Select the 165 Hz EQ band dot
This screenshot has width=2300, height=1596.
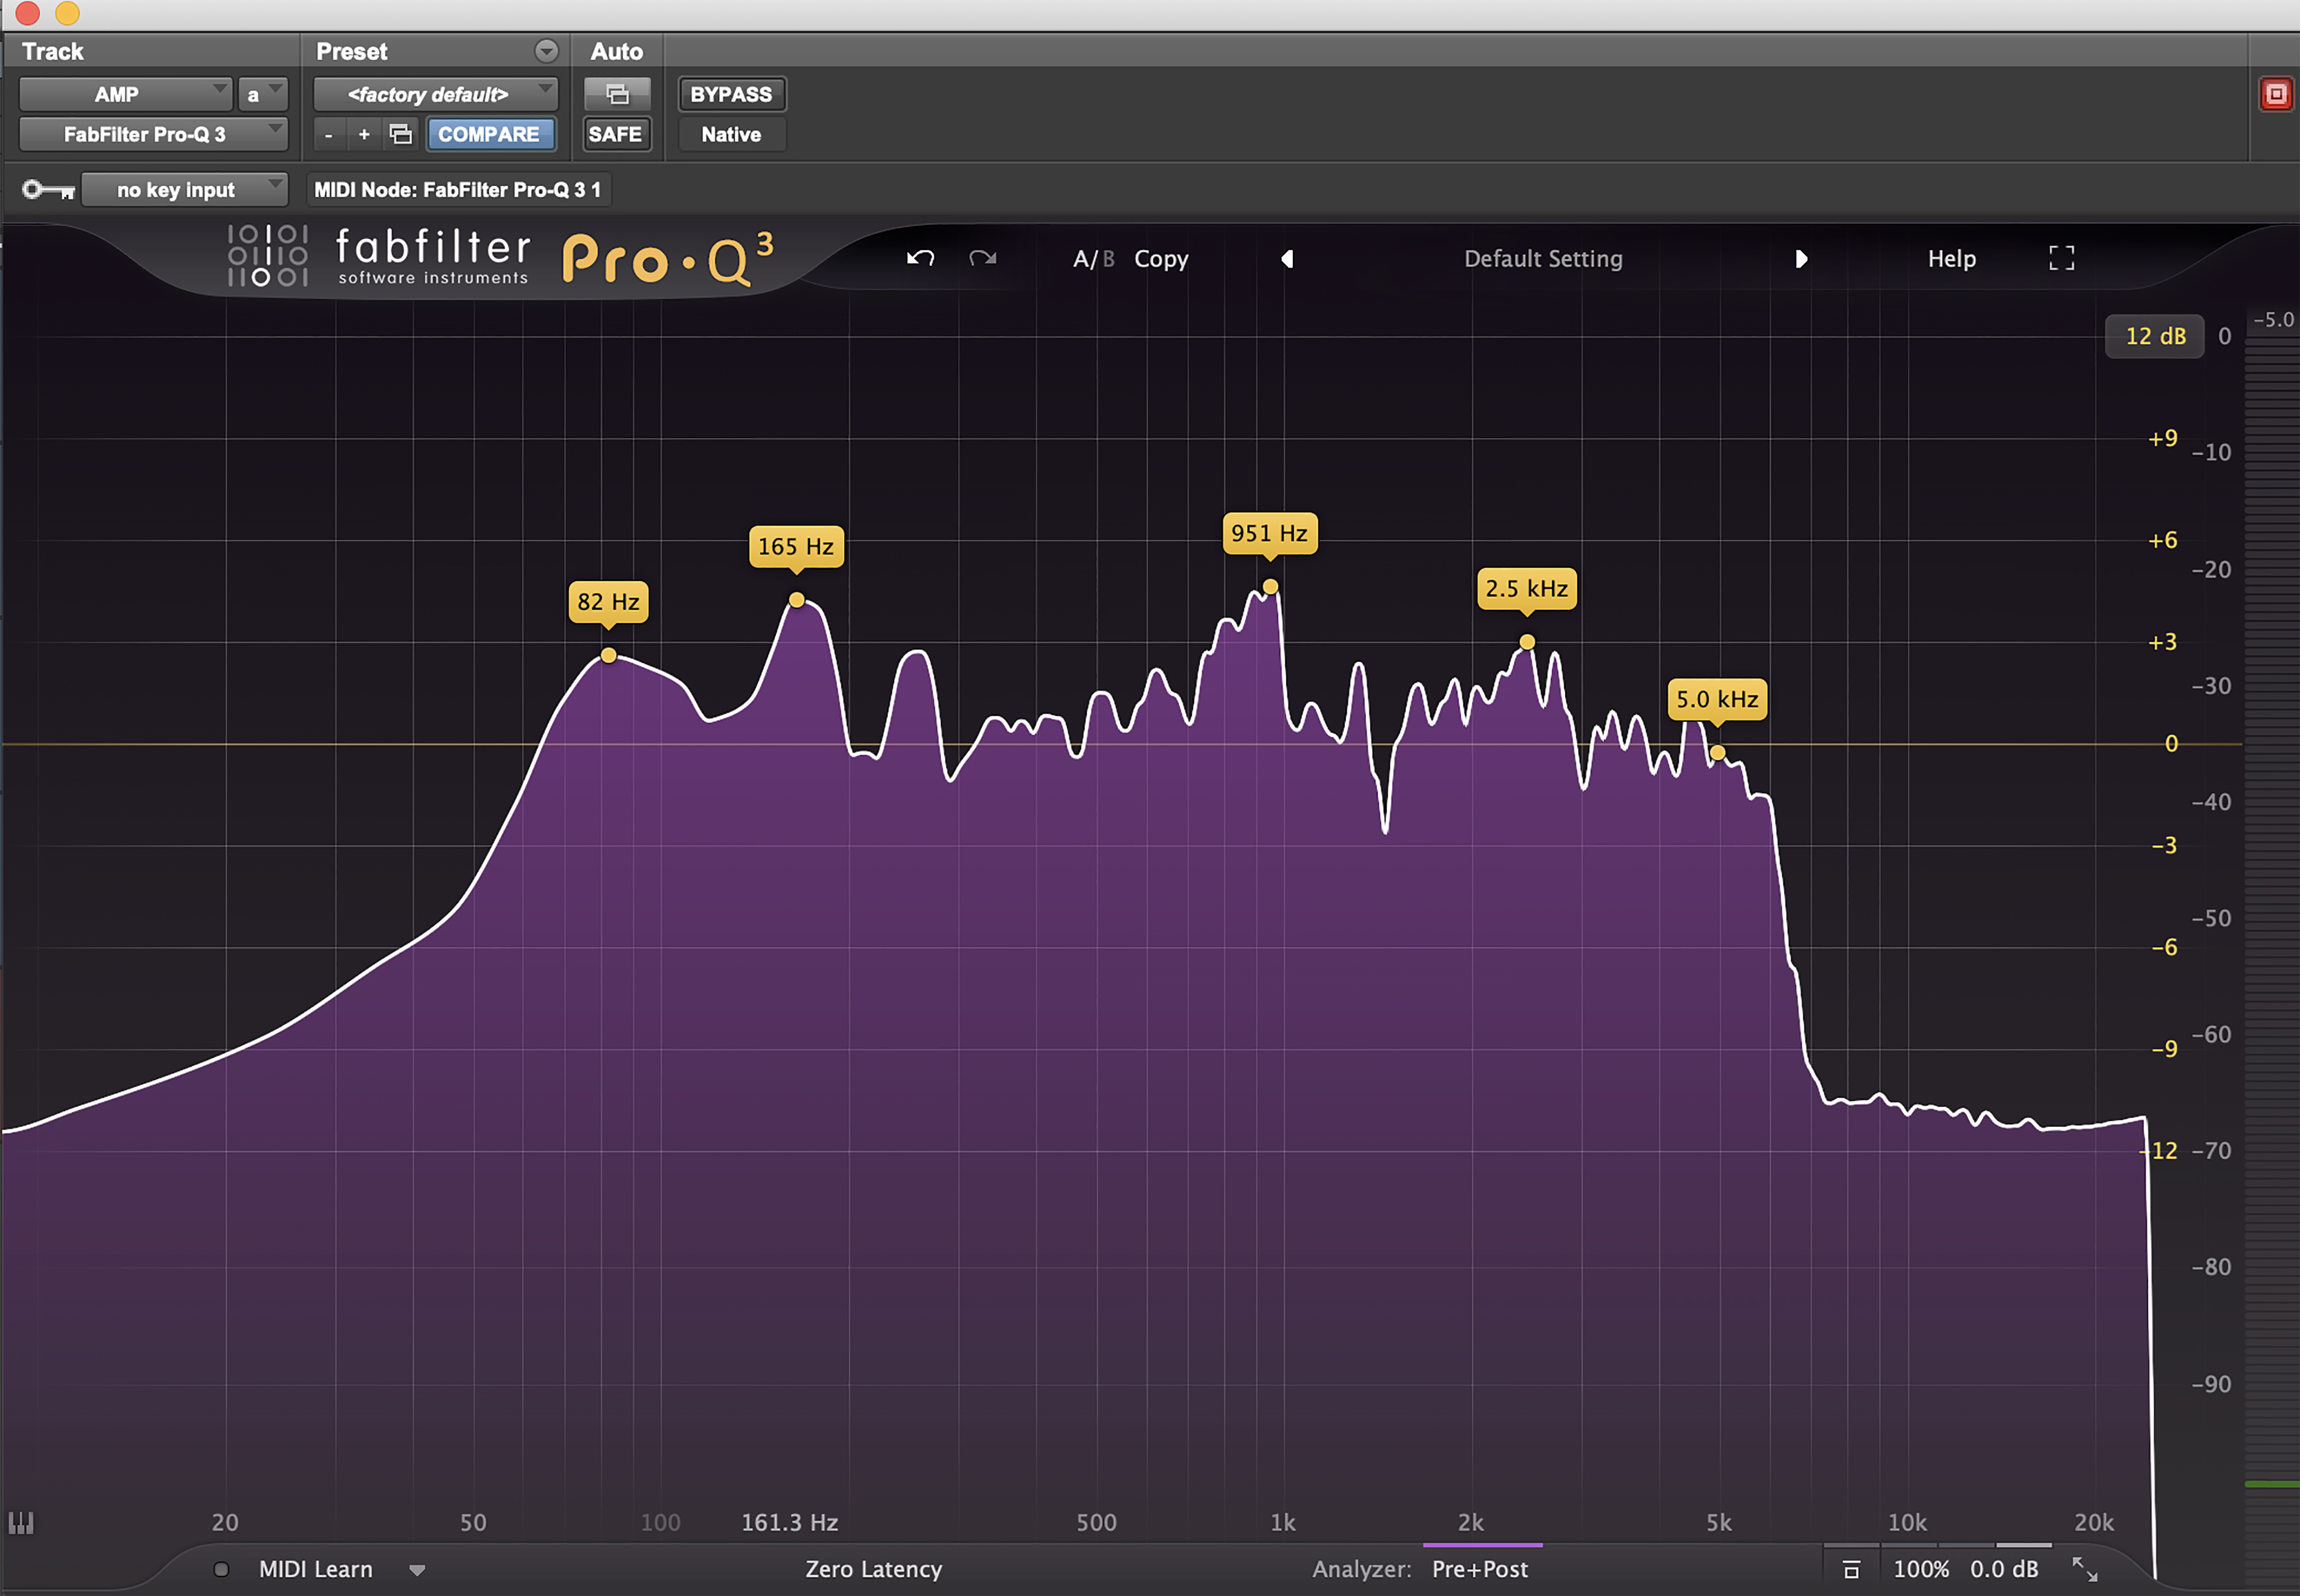pos(796,600)
